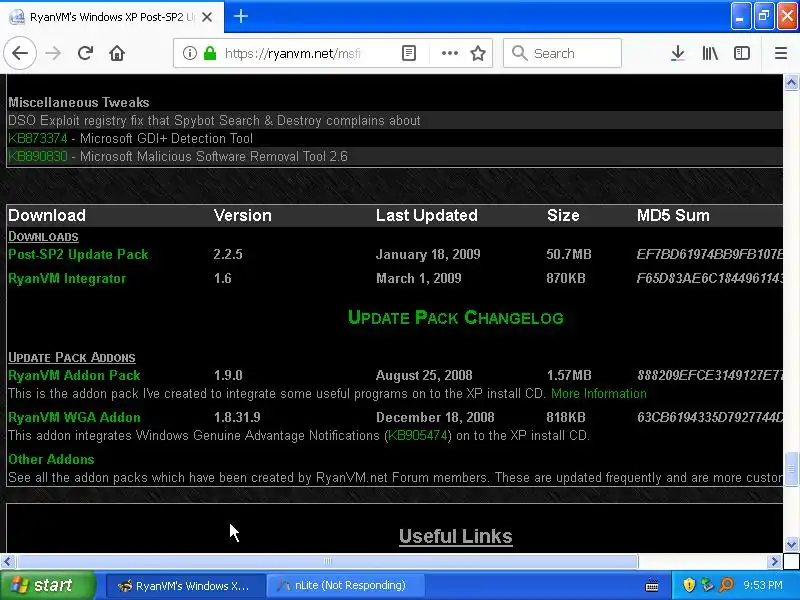Click the vertical scrollbar down arrow
The width and height of the screenshot is (800, 600).
[x=791, y=544]
